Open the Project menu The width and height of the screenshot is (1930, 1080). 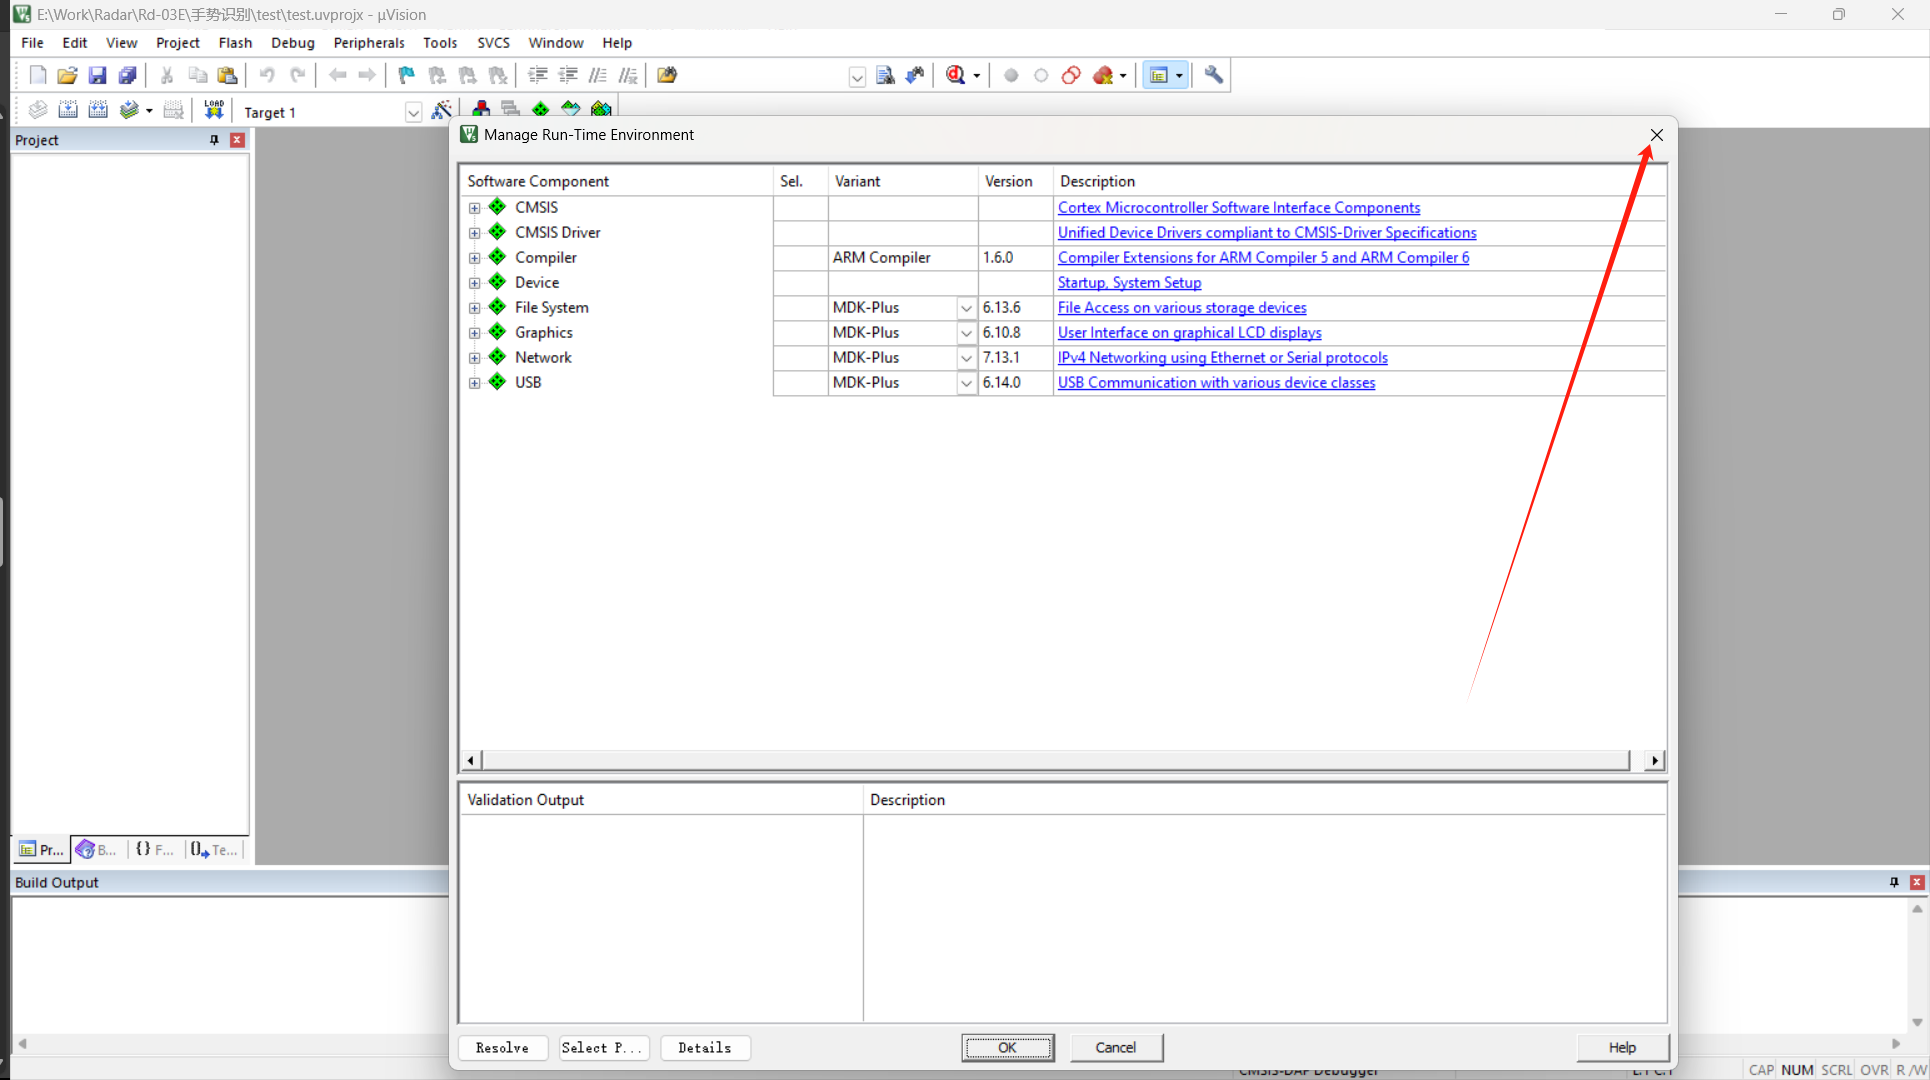177,42
